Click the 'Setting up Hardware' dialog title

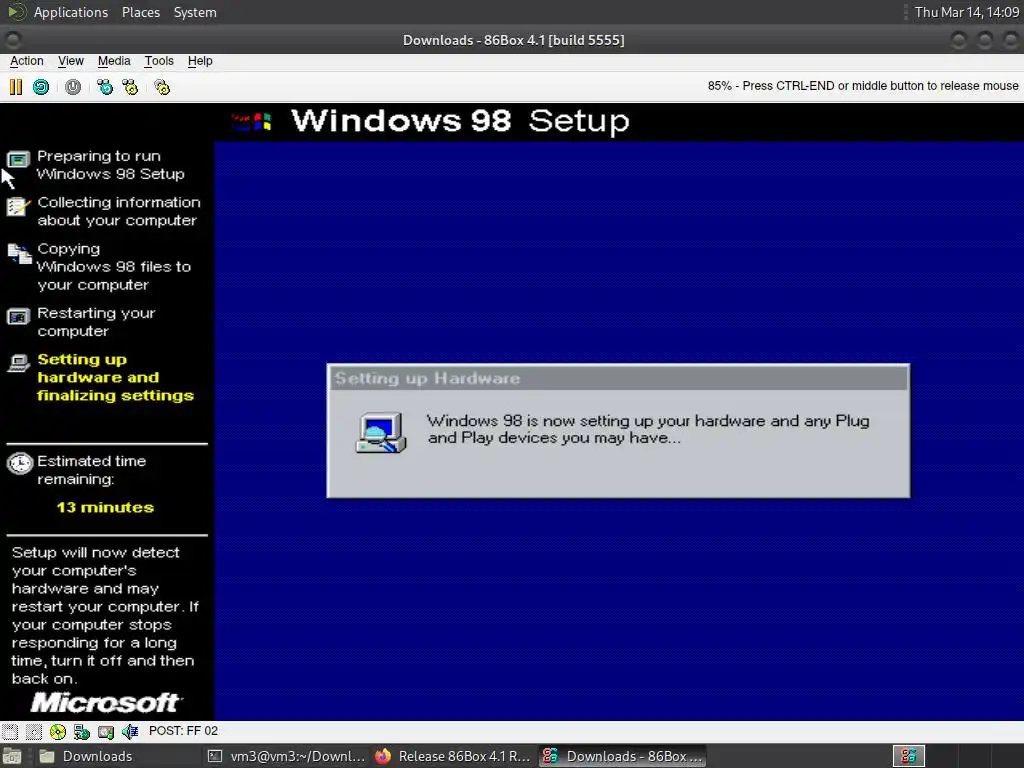[x=427, y=378]
